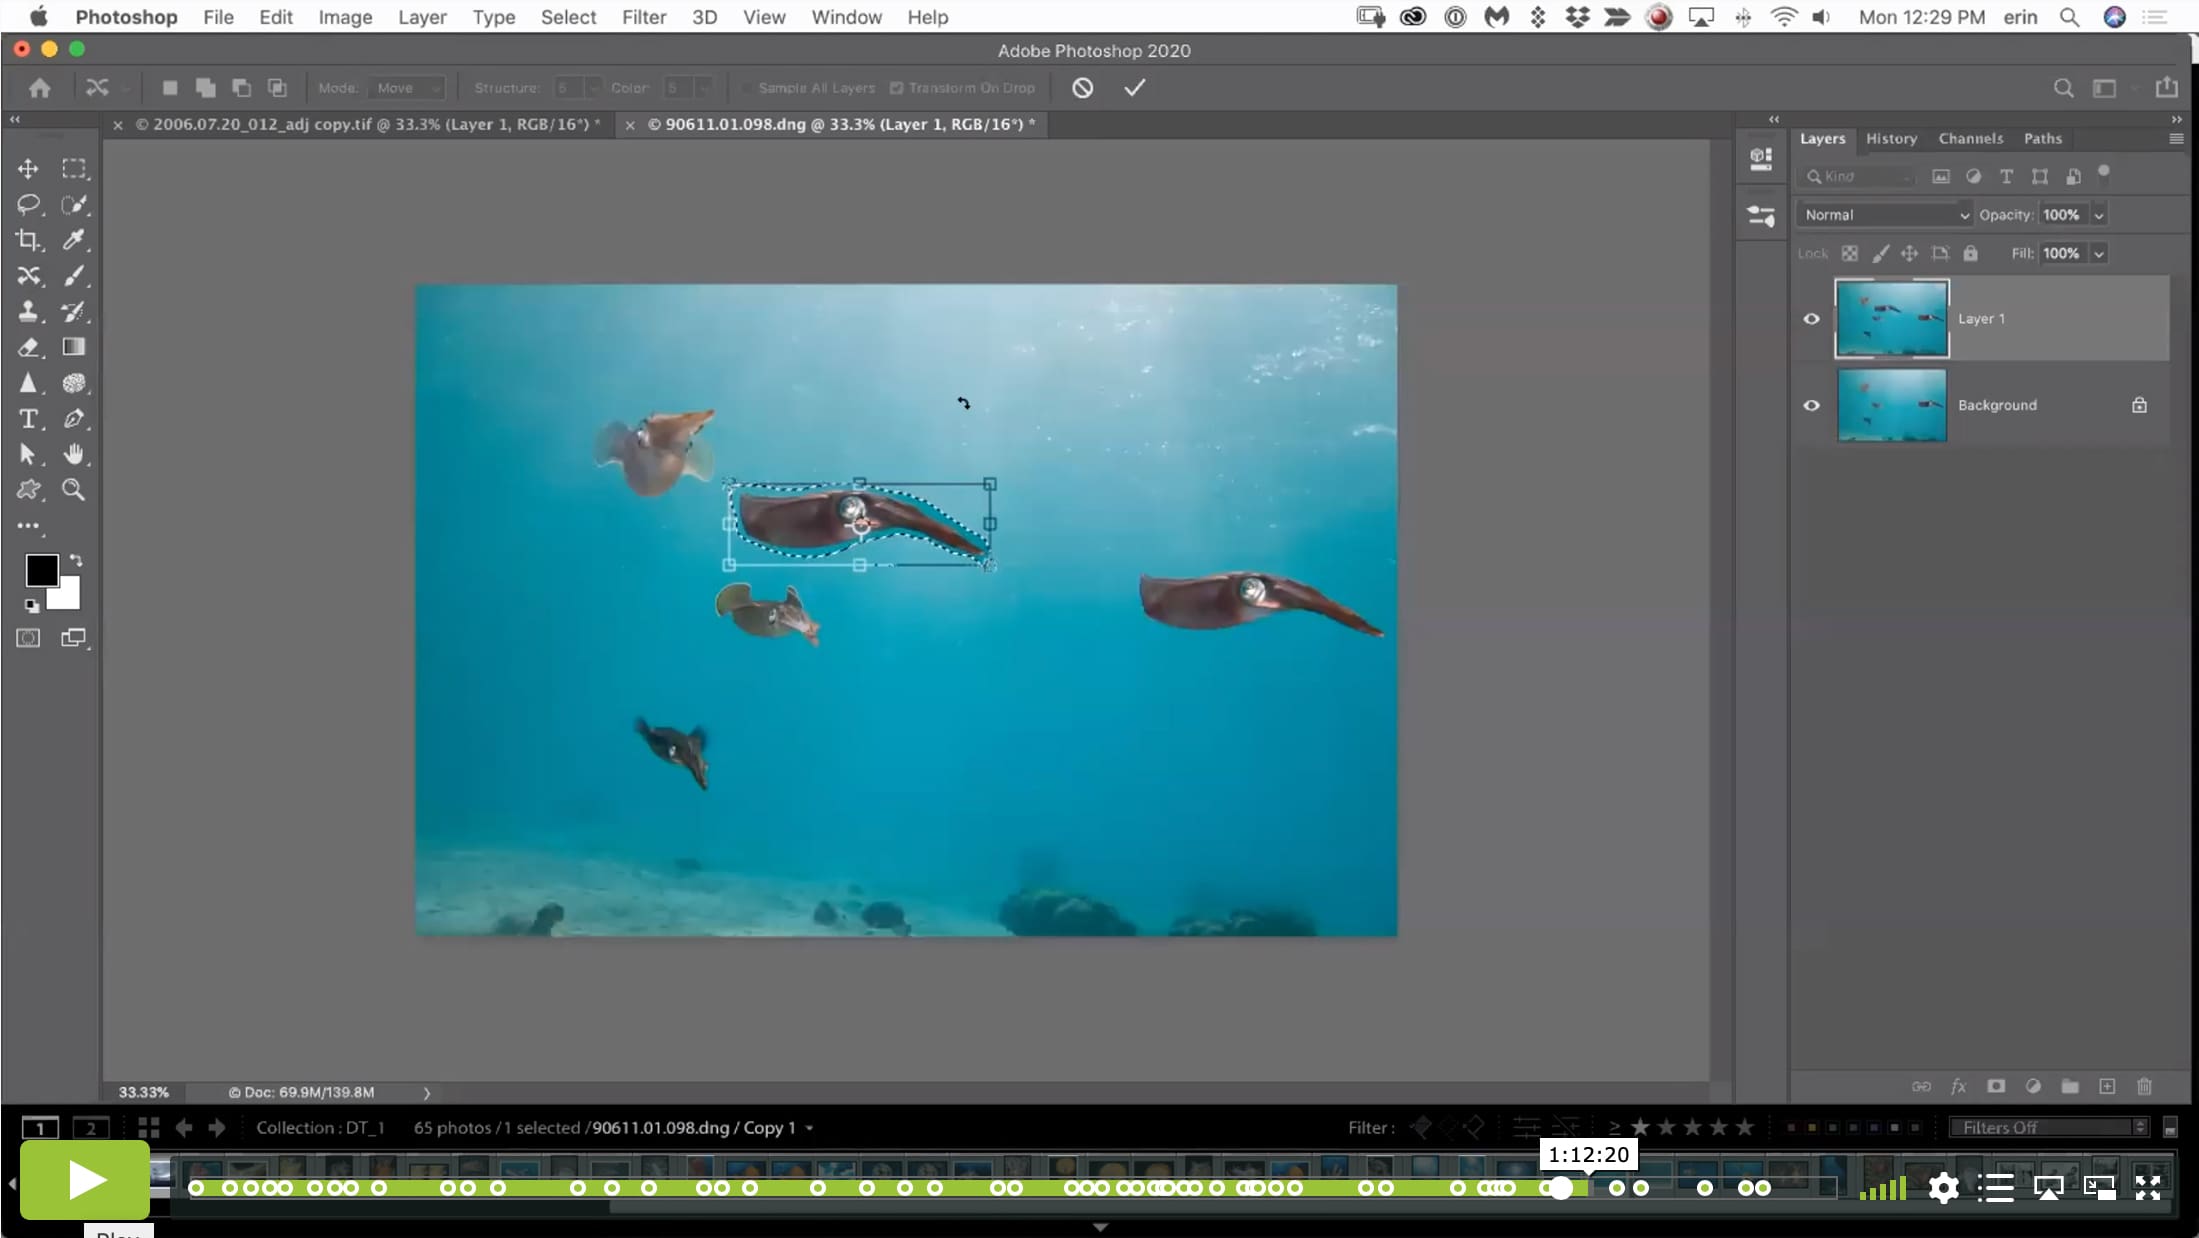Select the Clone Stamp tool
This screenshot has height=1238, width=2199.
click(x=28, y=311)
